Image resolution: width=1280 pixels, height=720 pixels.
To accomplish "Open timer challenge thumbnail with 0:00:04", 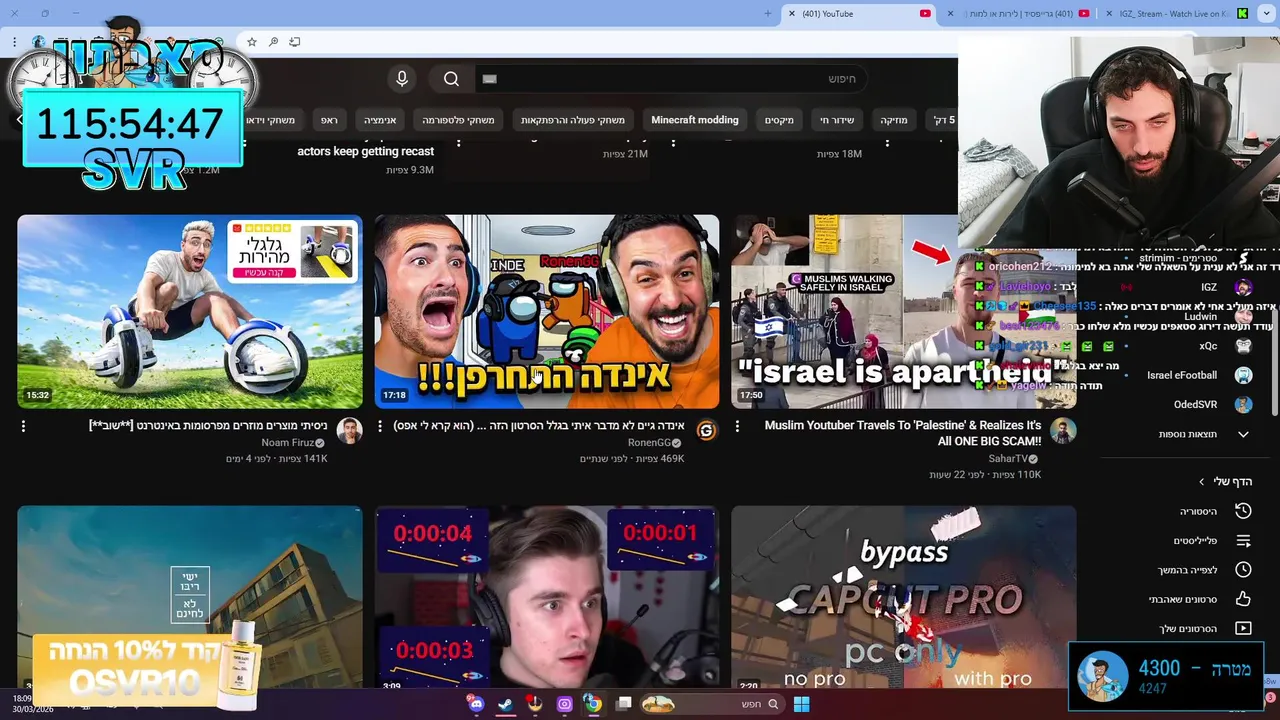I will 547,597.
